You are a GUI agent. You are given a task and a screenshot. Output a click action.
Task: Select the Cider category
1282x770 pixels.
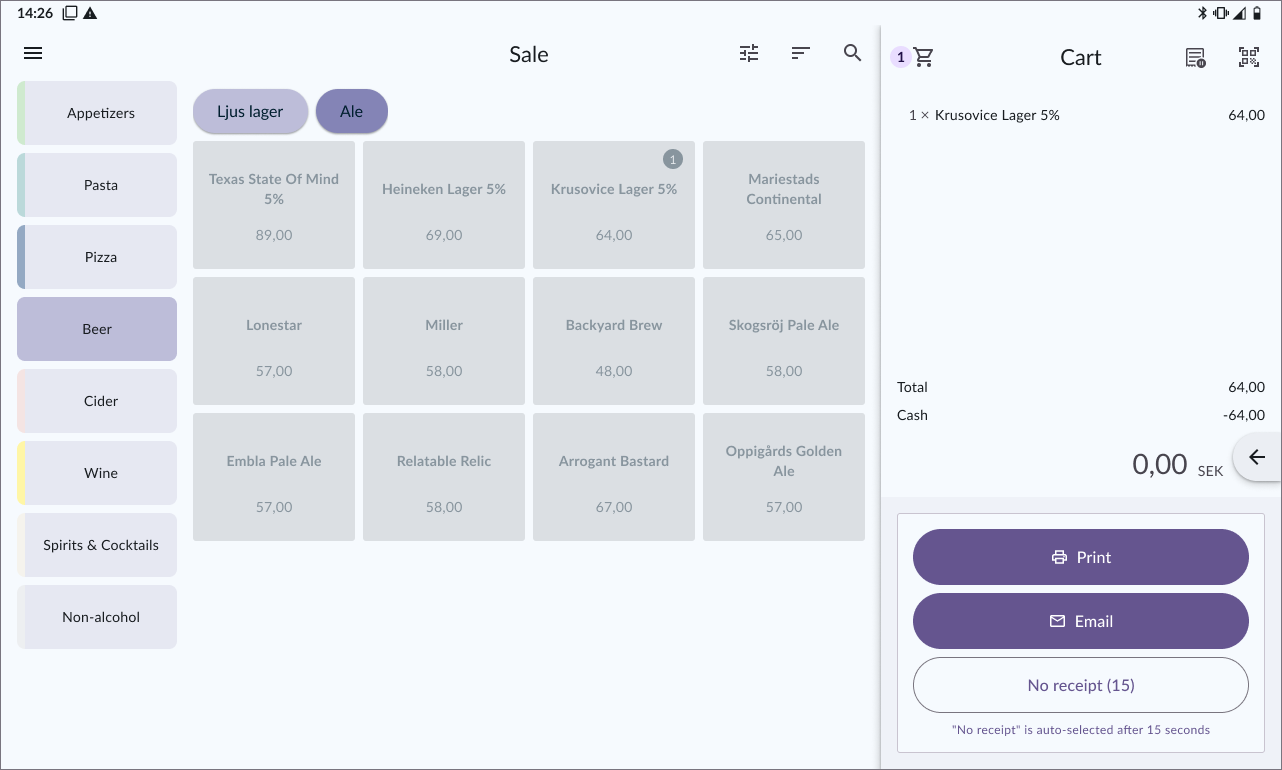97,401
